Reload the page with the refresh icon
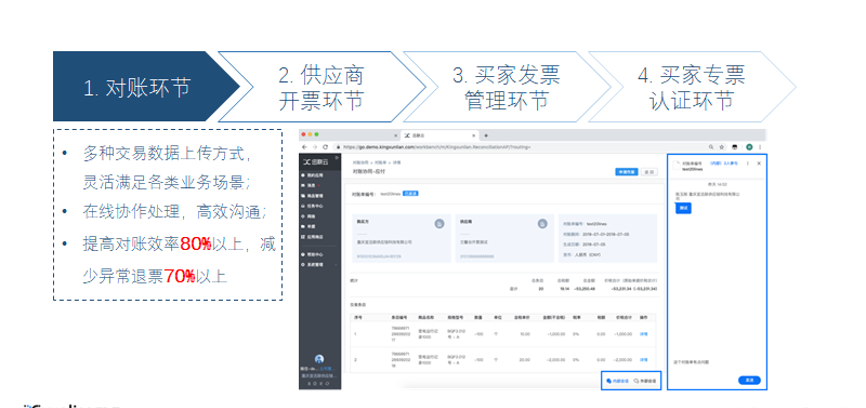 click(325, 147)
